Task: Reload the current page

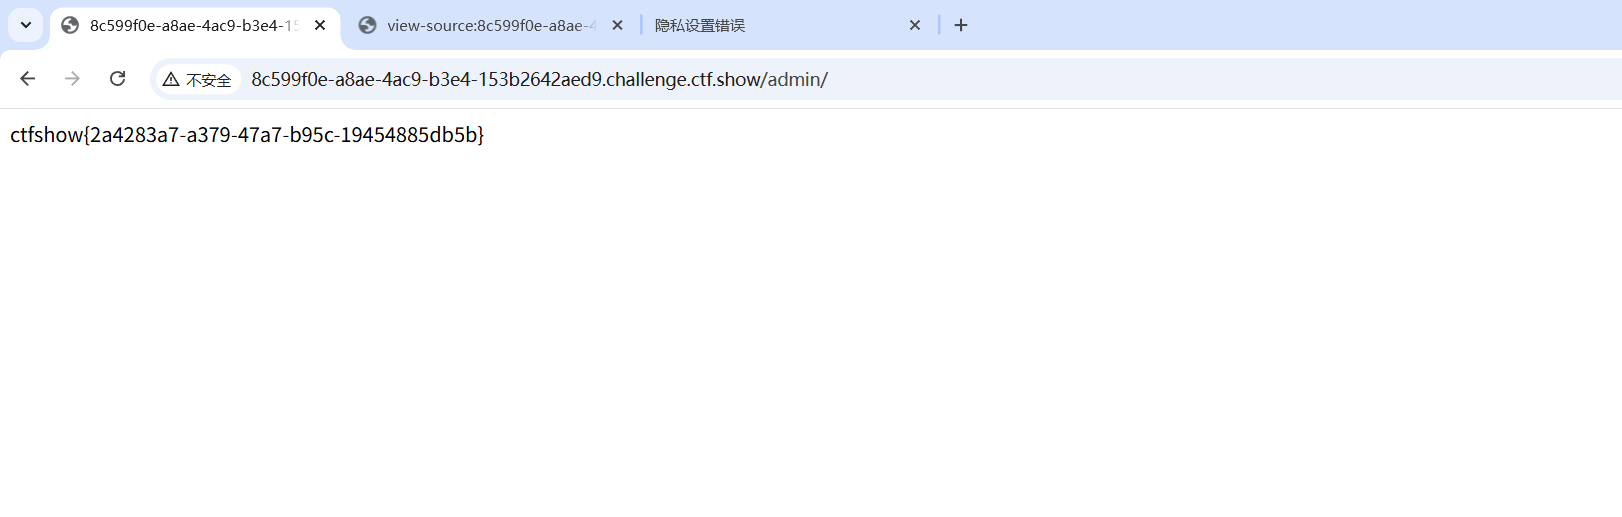Action: 117,79
